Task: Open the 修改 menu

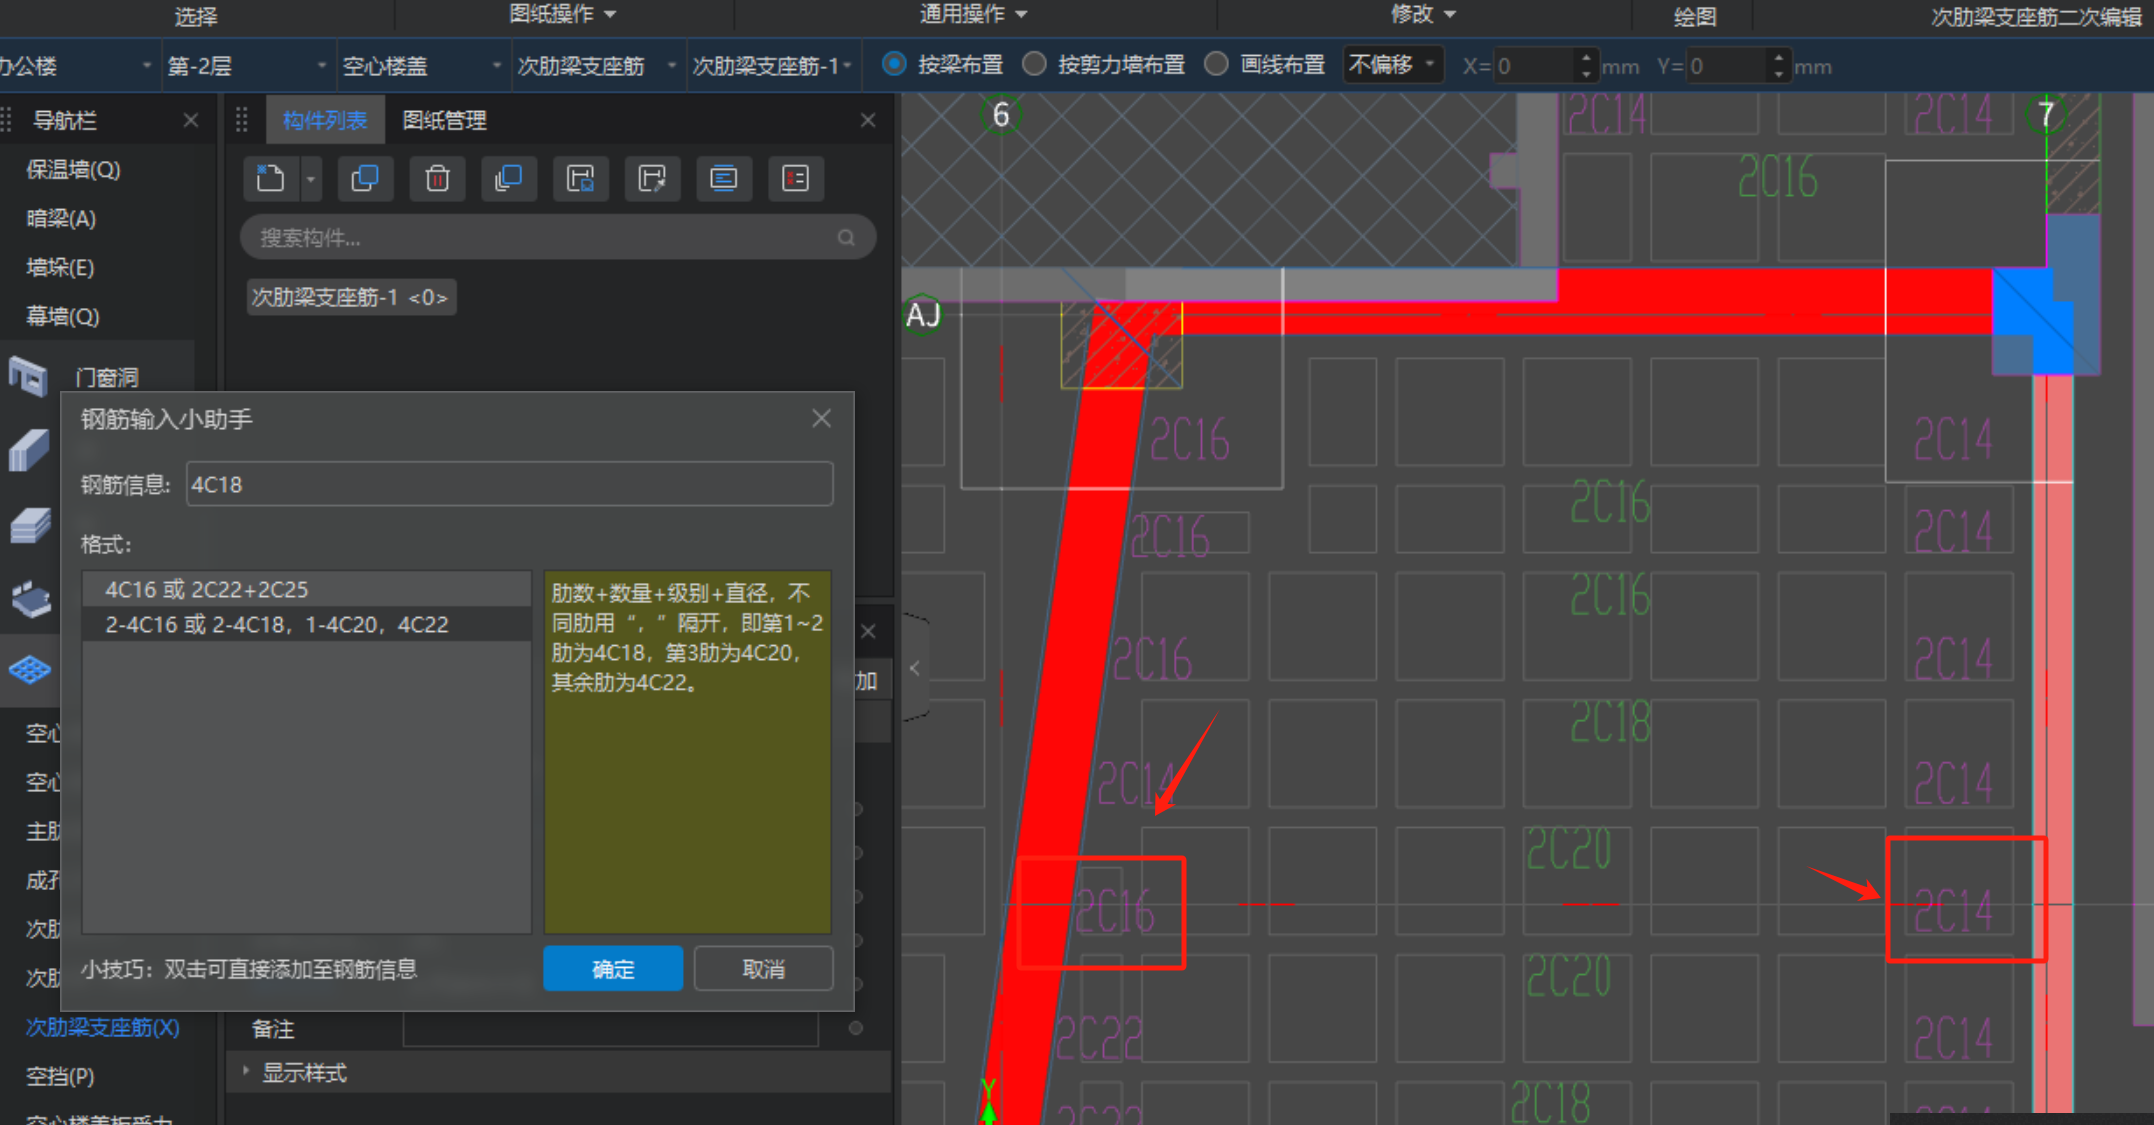Action: tap(1423, 14)
